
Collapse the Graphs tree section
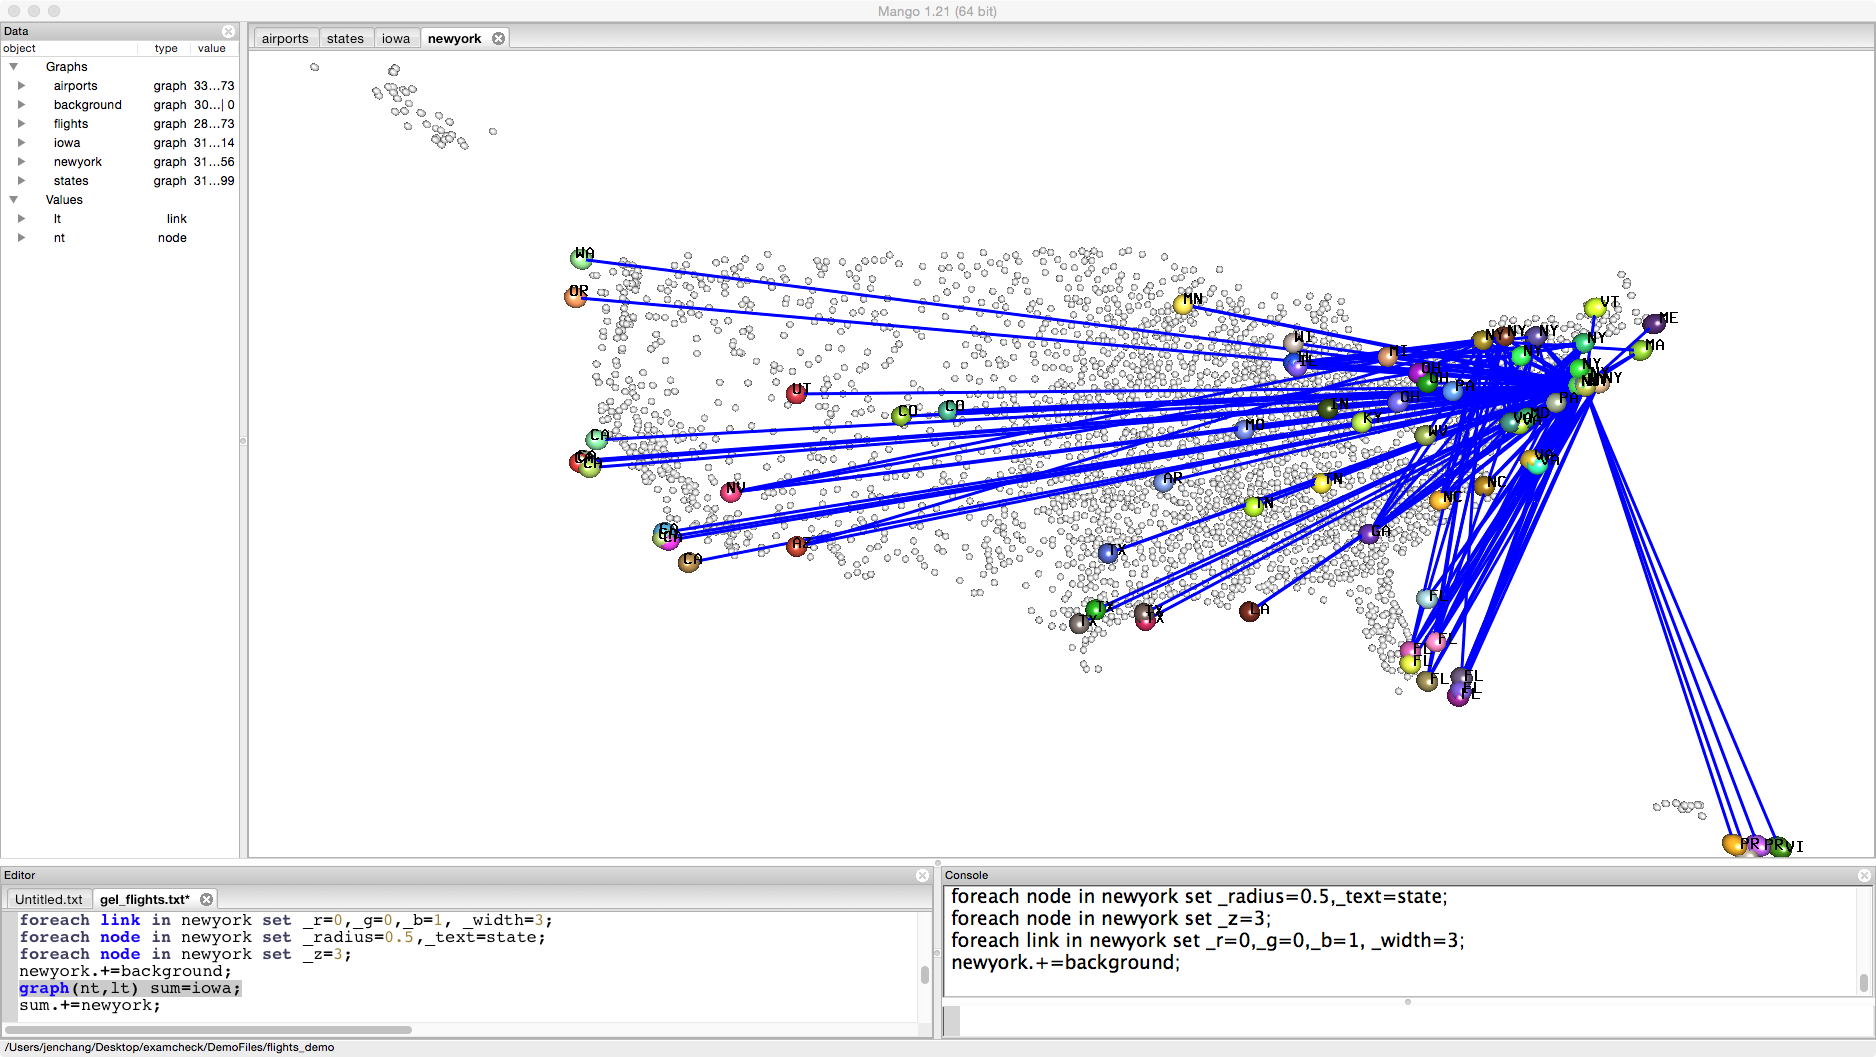pyautogui.click(x=14, y=67)
